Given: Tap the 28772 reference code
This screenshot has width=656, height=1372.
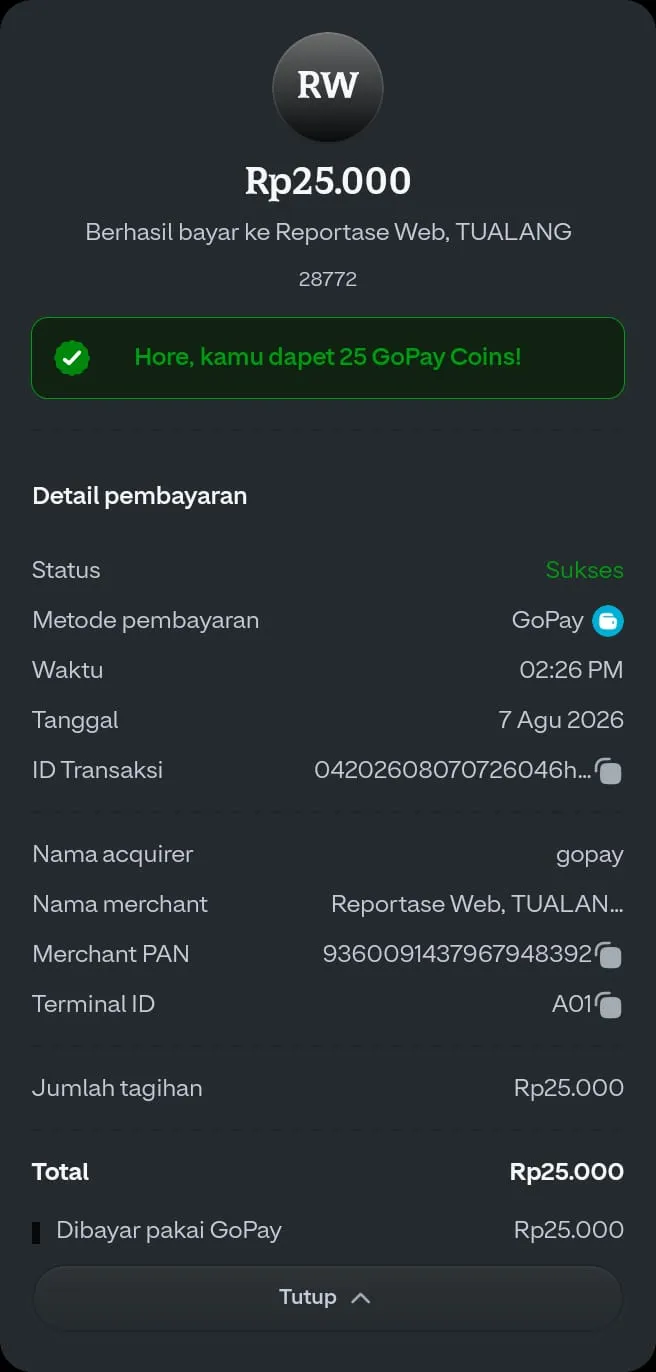Looking at the screenshot, I should [x=328, y=280].
